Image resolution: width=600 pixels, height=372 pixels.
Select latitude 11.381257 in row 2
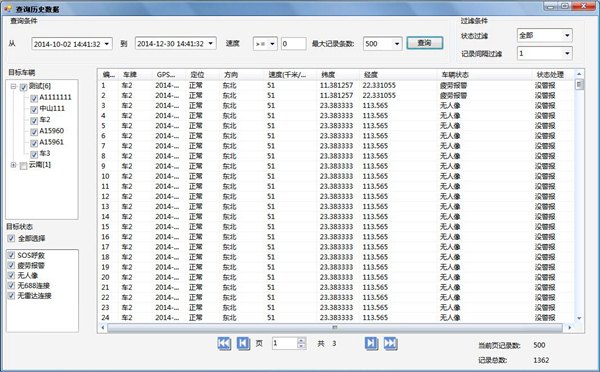[x=336, y=95]
